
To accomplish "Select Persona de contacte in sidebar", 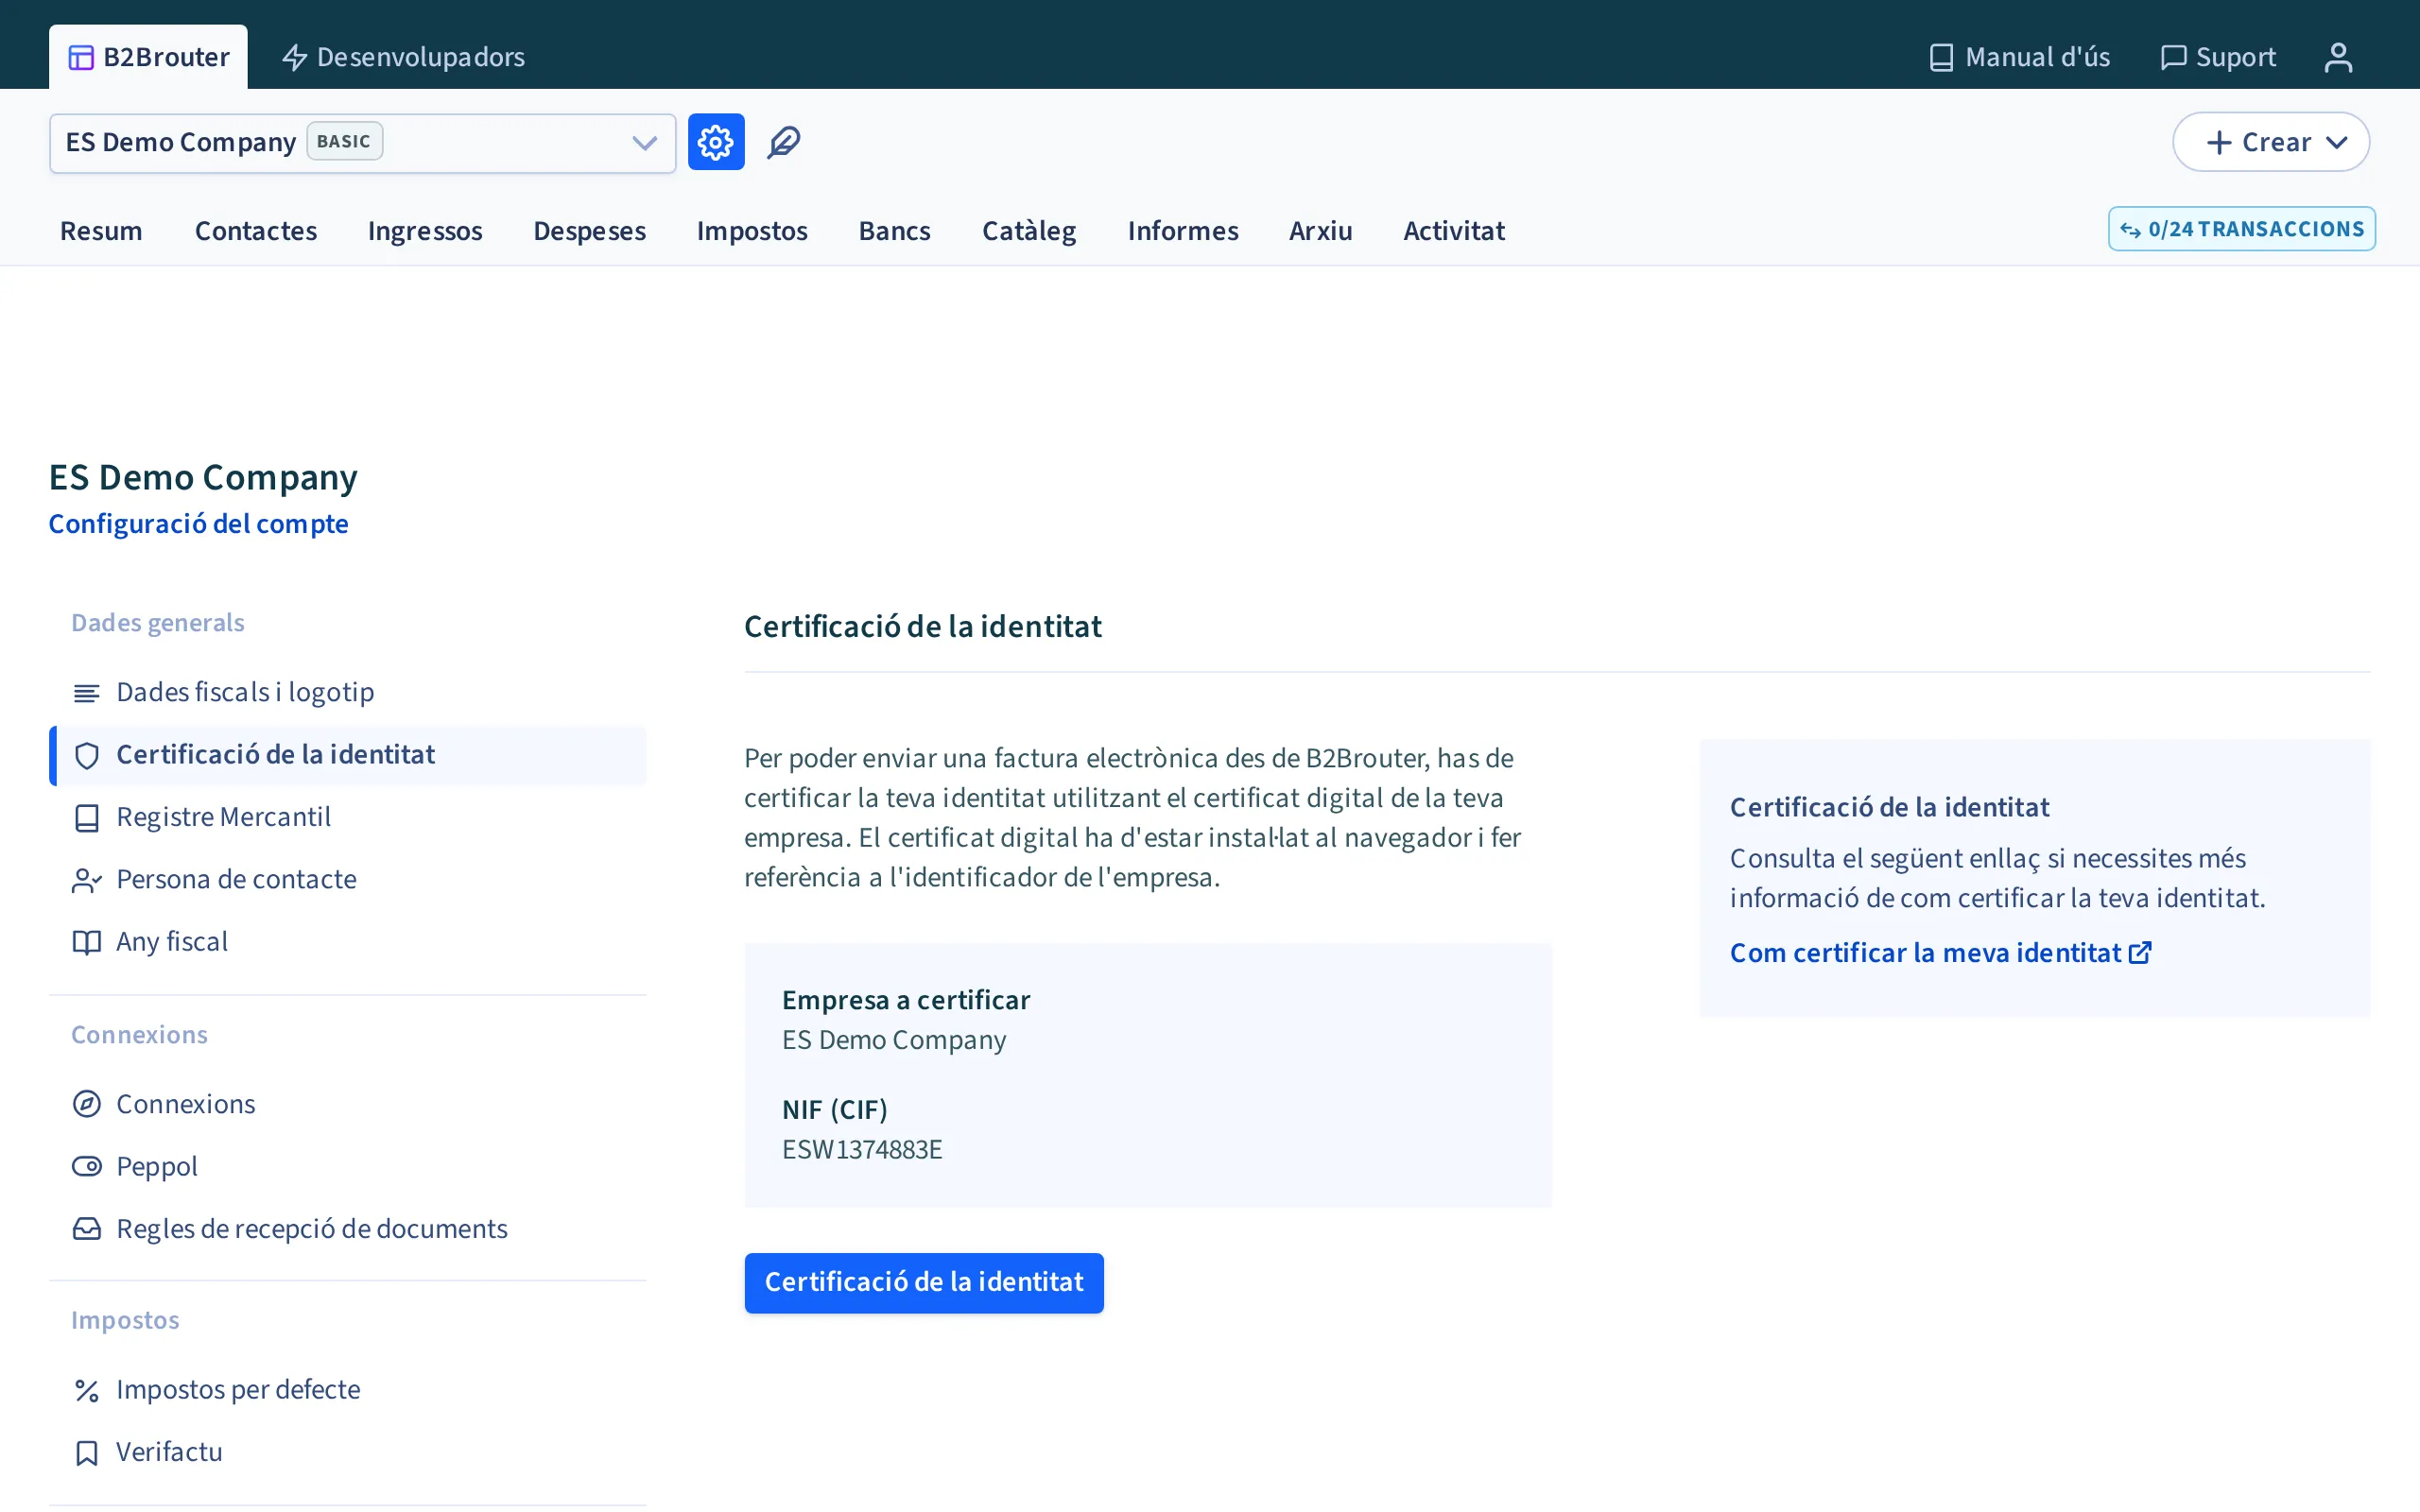I will (x=348, y=880).
